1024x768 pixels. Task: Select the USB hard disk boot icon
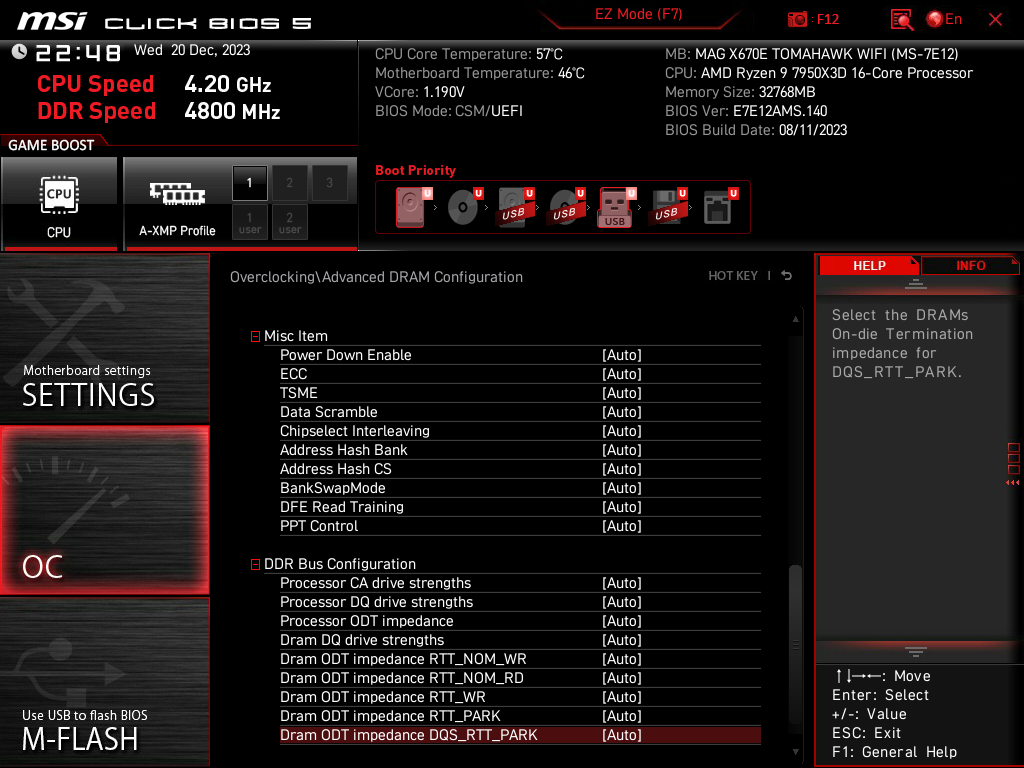pyautogui.click(x=515, y=207)
